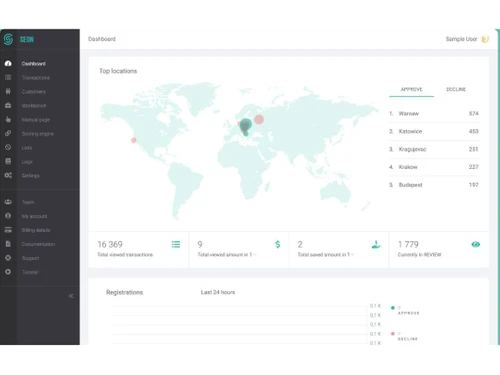Open Lists via its ban-circle icon
500x375 pixels.
[8, 147]
